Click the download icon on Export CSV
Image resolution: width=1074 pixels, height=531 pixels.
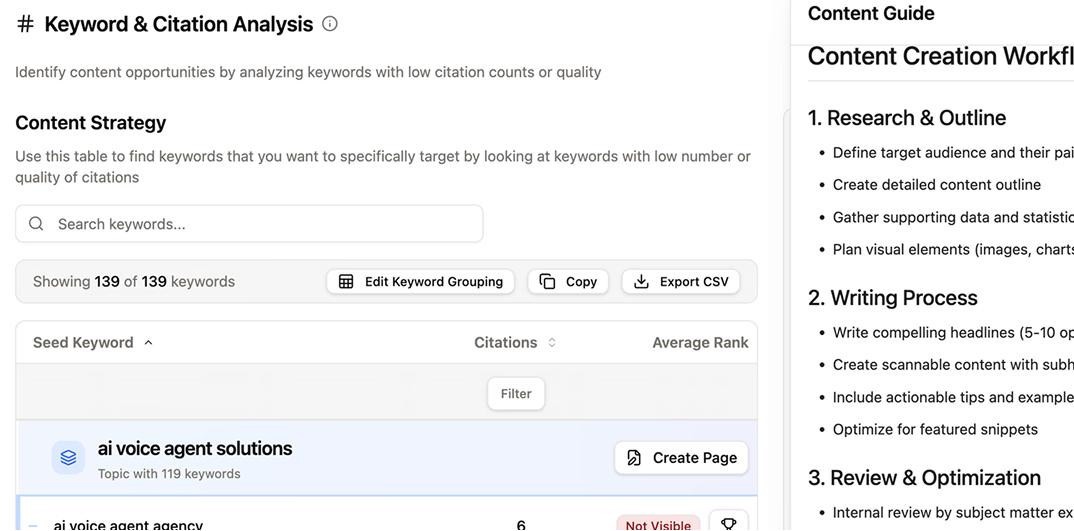642,282
